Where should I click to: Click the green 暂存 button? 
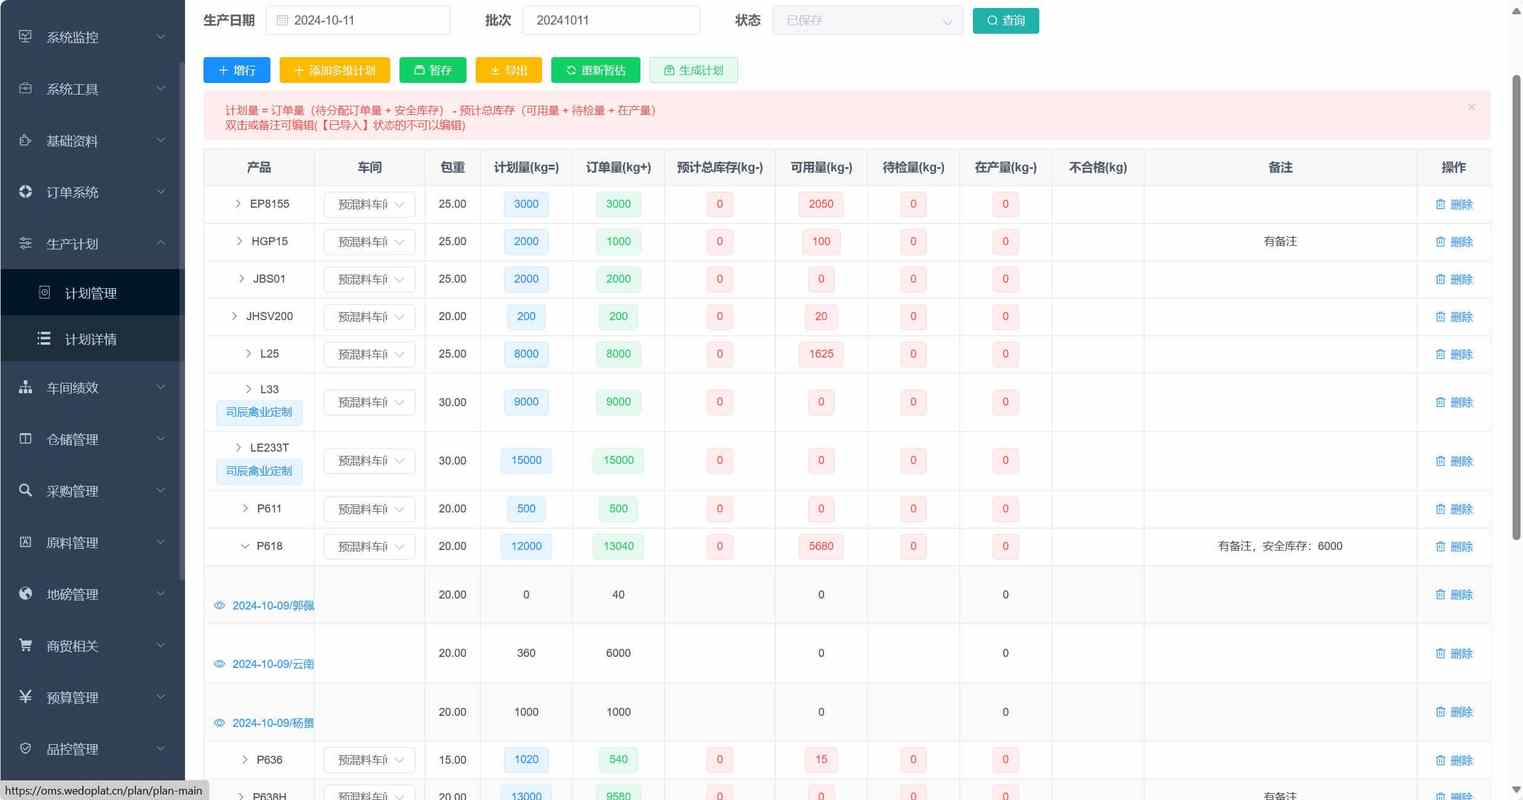pos(433,70)
